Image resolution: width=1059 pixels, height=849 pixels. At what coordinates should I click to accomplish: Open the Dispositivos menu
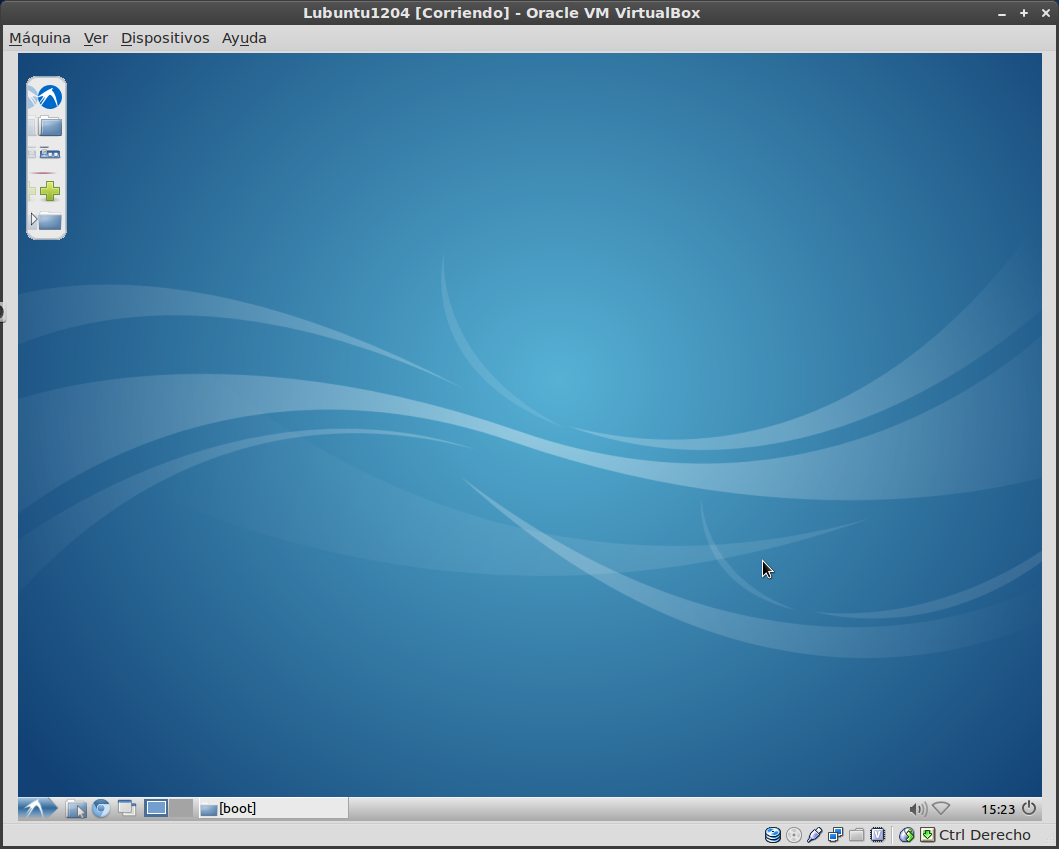(x=165, y=38)
